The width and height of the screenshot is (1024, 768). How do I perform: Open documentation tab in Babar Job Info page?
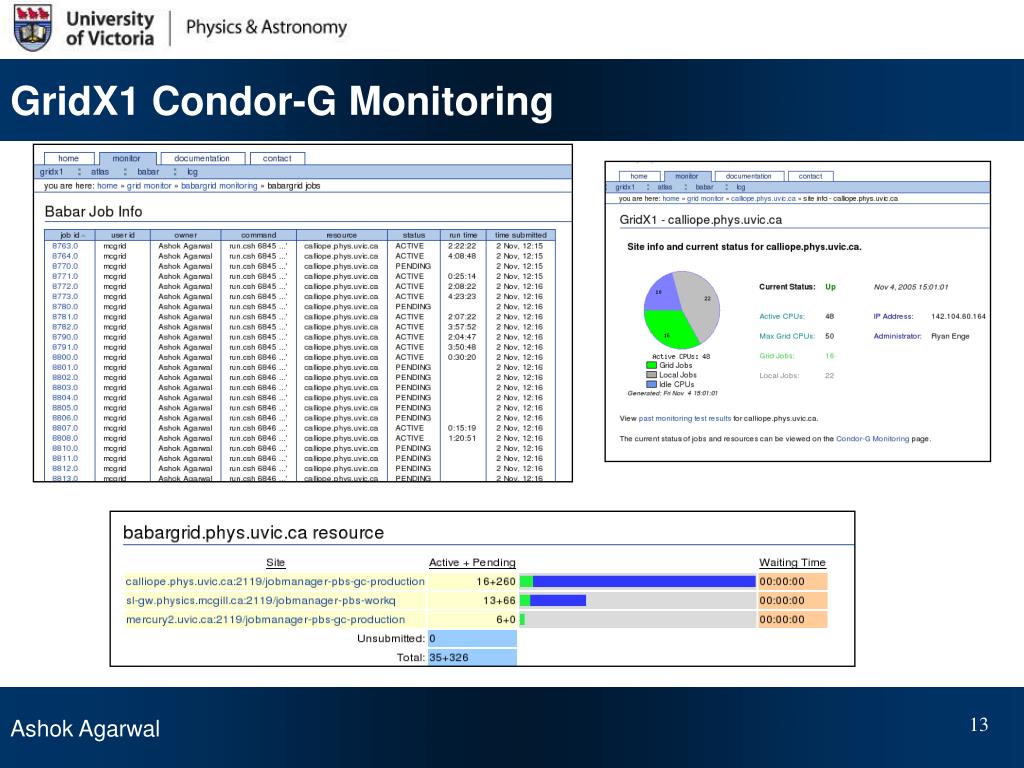click(x=202, y=158)
